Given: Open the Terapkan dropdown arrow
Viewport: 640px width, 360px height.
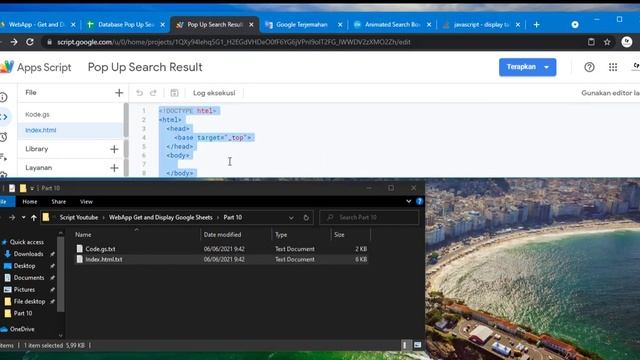Looking at the screenshot, I should point(547,67).
